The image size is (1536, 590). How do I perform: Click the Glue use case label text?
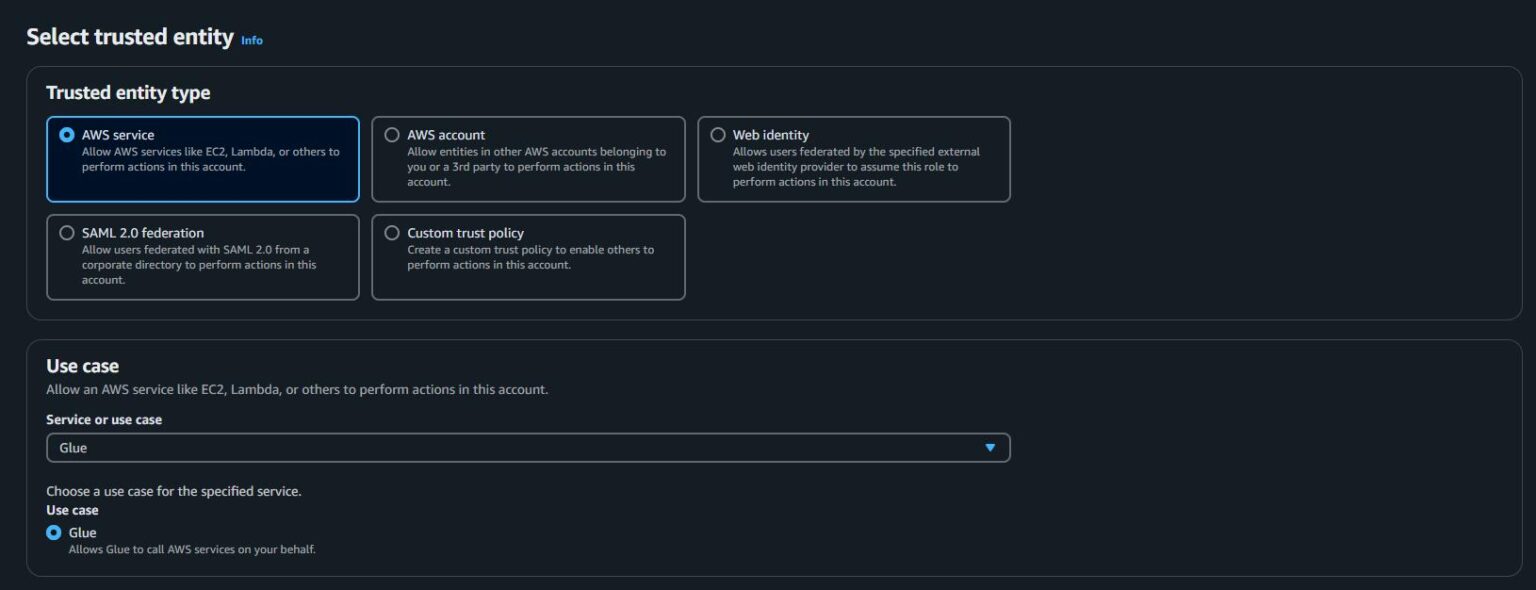(84, 532)
